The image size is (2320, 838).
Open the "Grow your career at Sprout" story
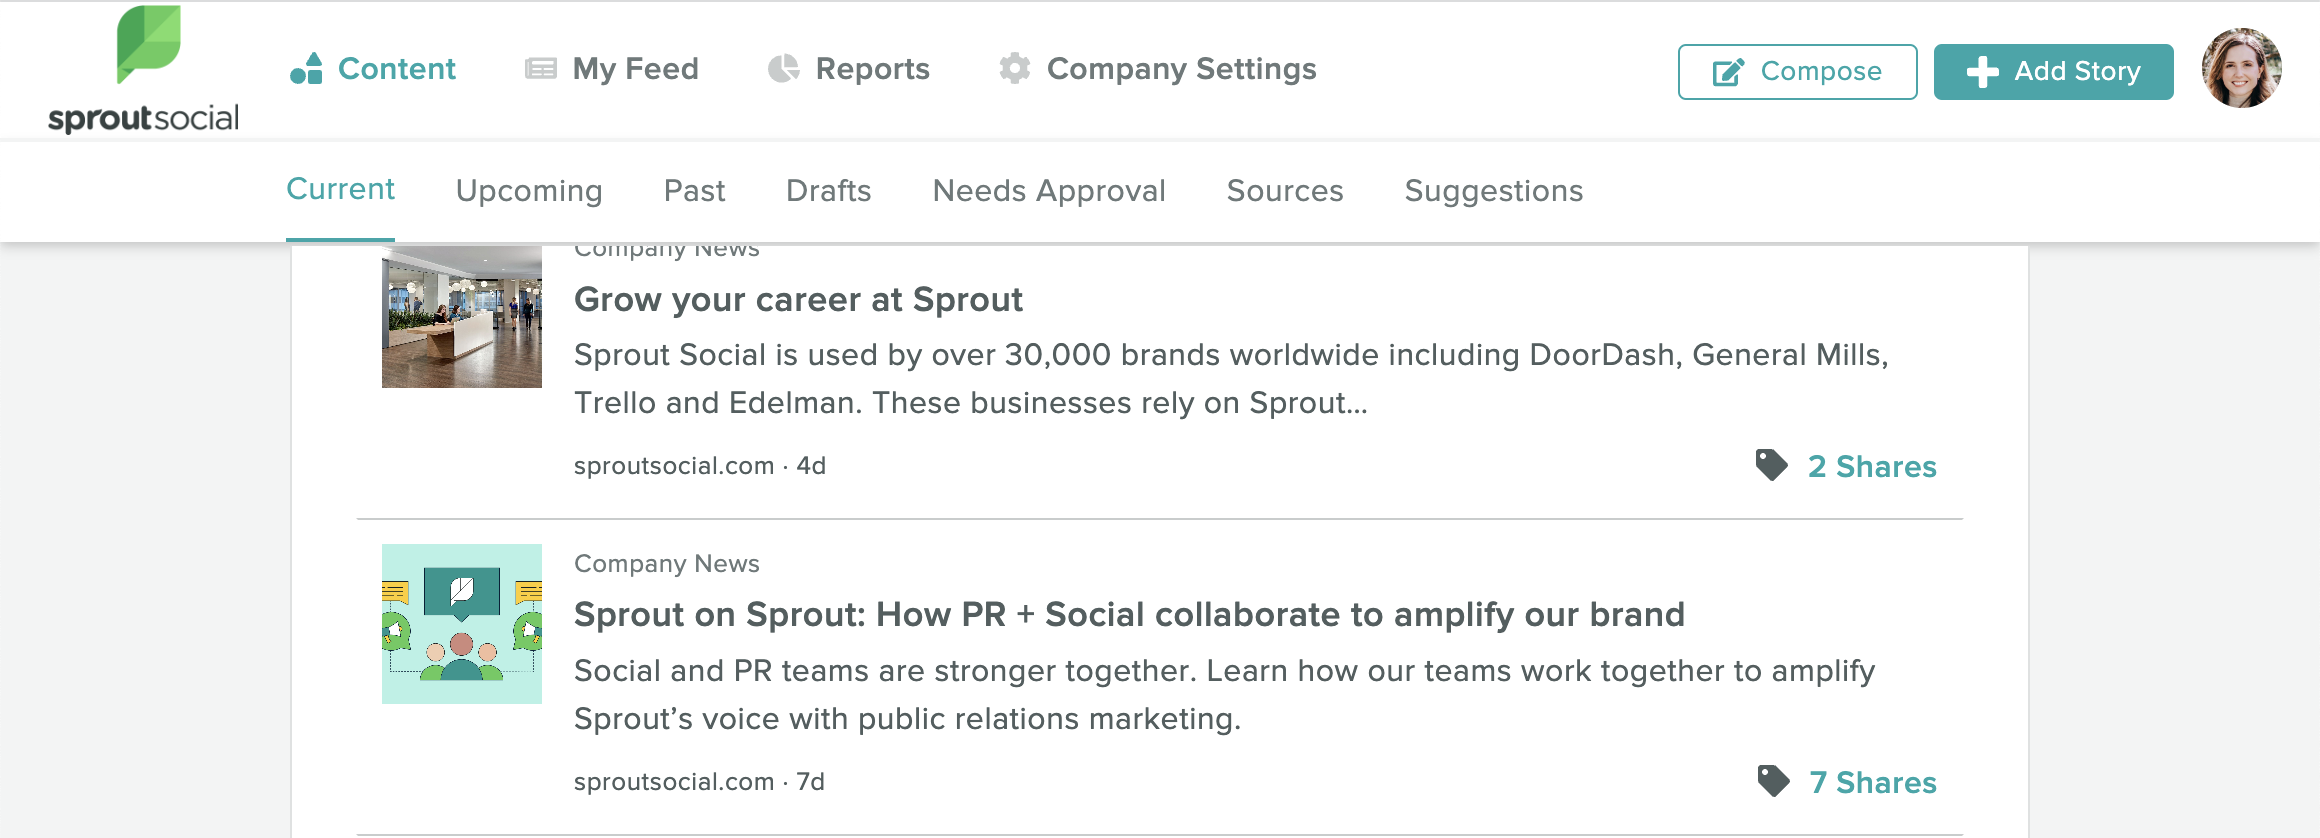click(x=798, y=300)
